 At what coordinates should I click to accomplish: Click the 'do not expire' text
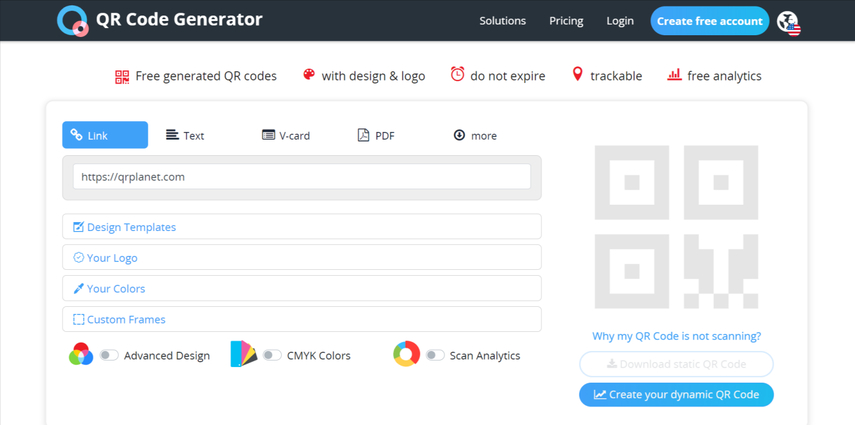[508, 76]
